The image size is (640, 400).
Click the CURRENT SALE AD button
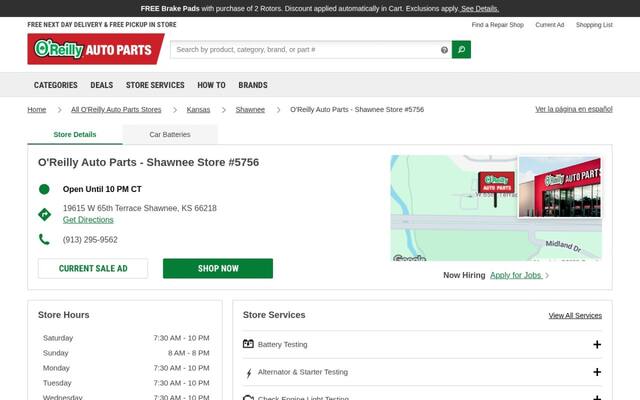click(x=93, y=268)
